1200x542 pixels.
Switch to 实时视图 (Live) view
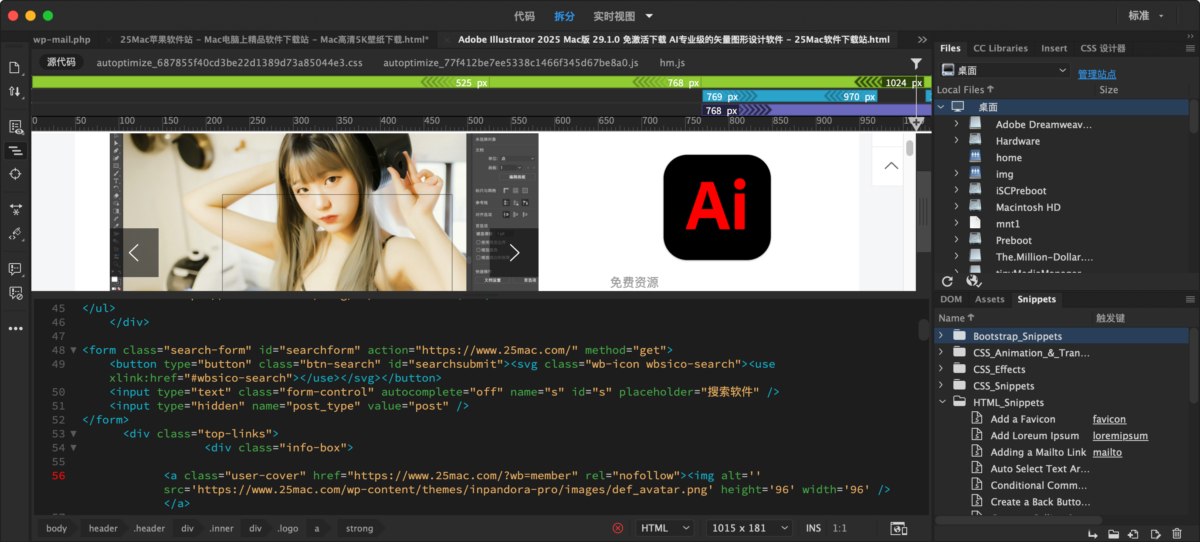click(x=614, y=16)
